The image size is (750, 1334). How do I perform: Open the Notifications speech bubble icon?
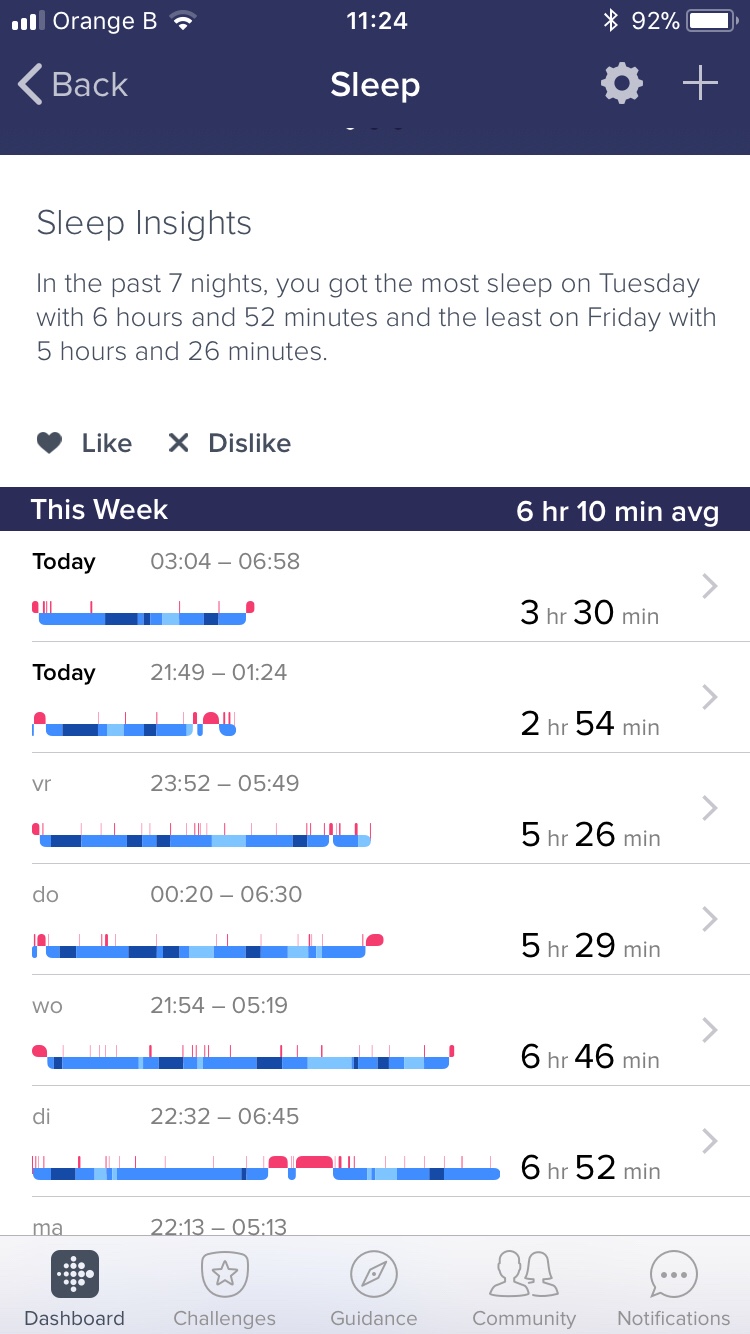coord(673,1274)
